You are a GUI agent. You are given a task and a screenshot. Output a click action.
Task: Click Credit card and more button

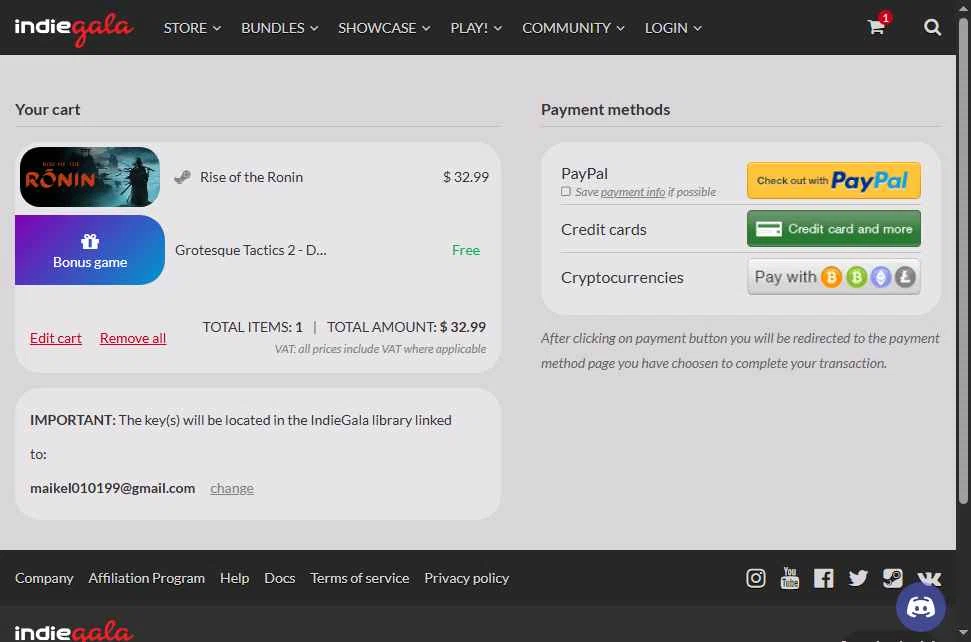(834, 228)
